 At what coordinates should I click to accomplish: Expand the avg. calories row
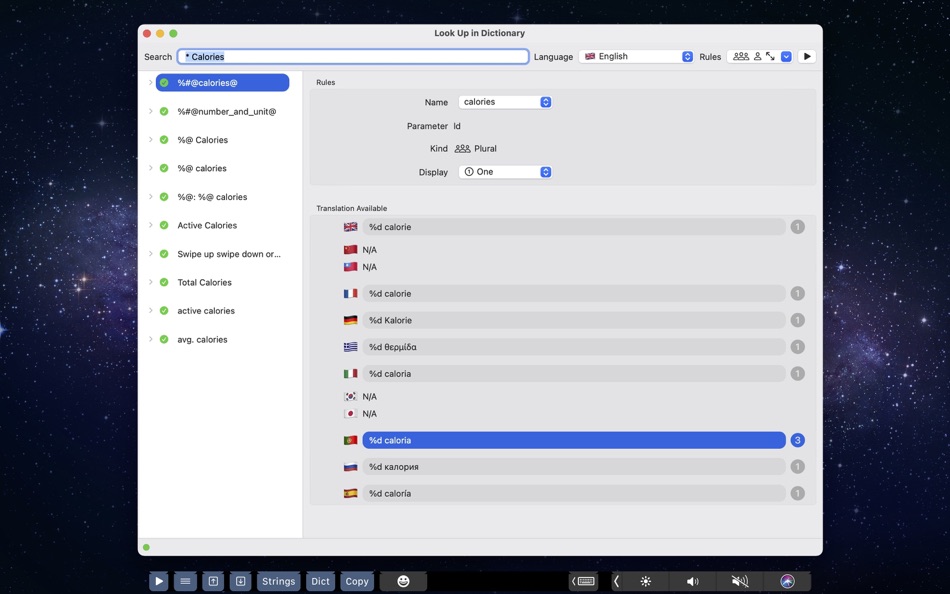150,339
